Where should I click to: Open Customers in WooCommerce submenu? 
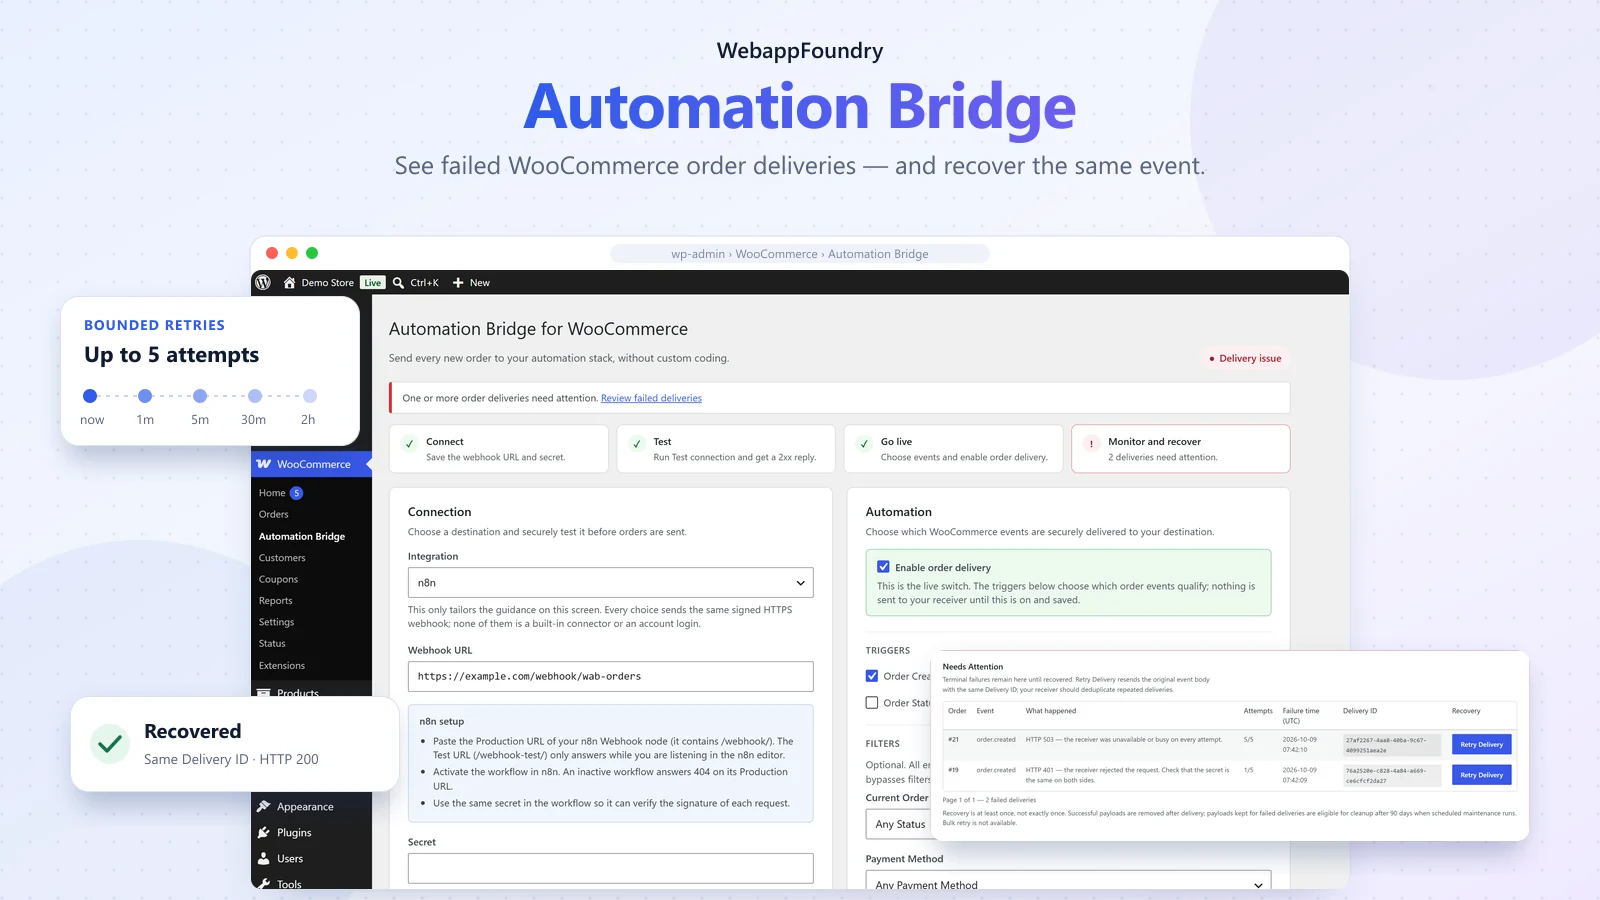pyautogui.click(x=282, y=558)
